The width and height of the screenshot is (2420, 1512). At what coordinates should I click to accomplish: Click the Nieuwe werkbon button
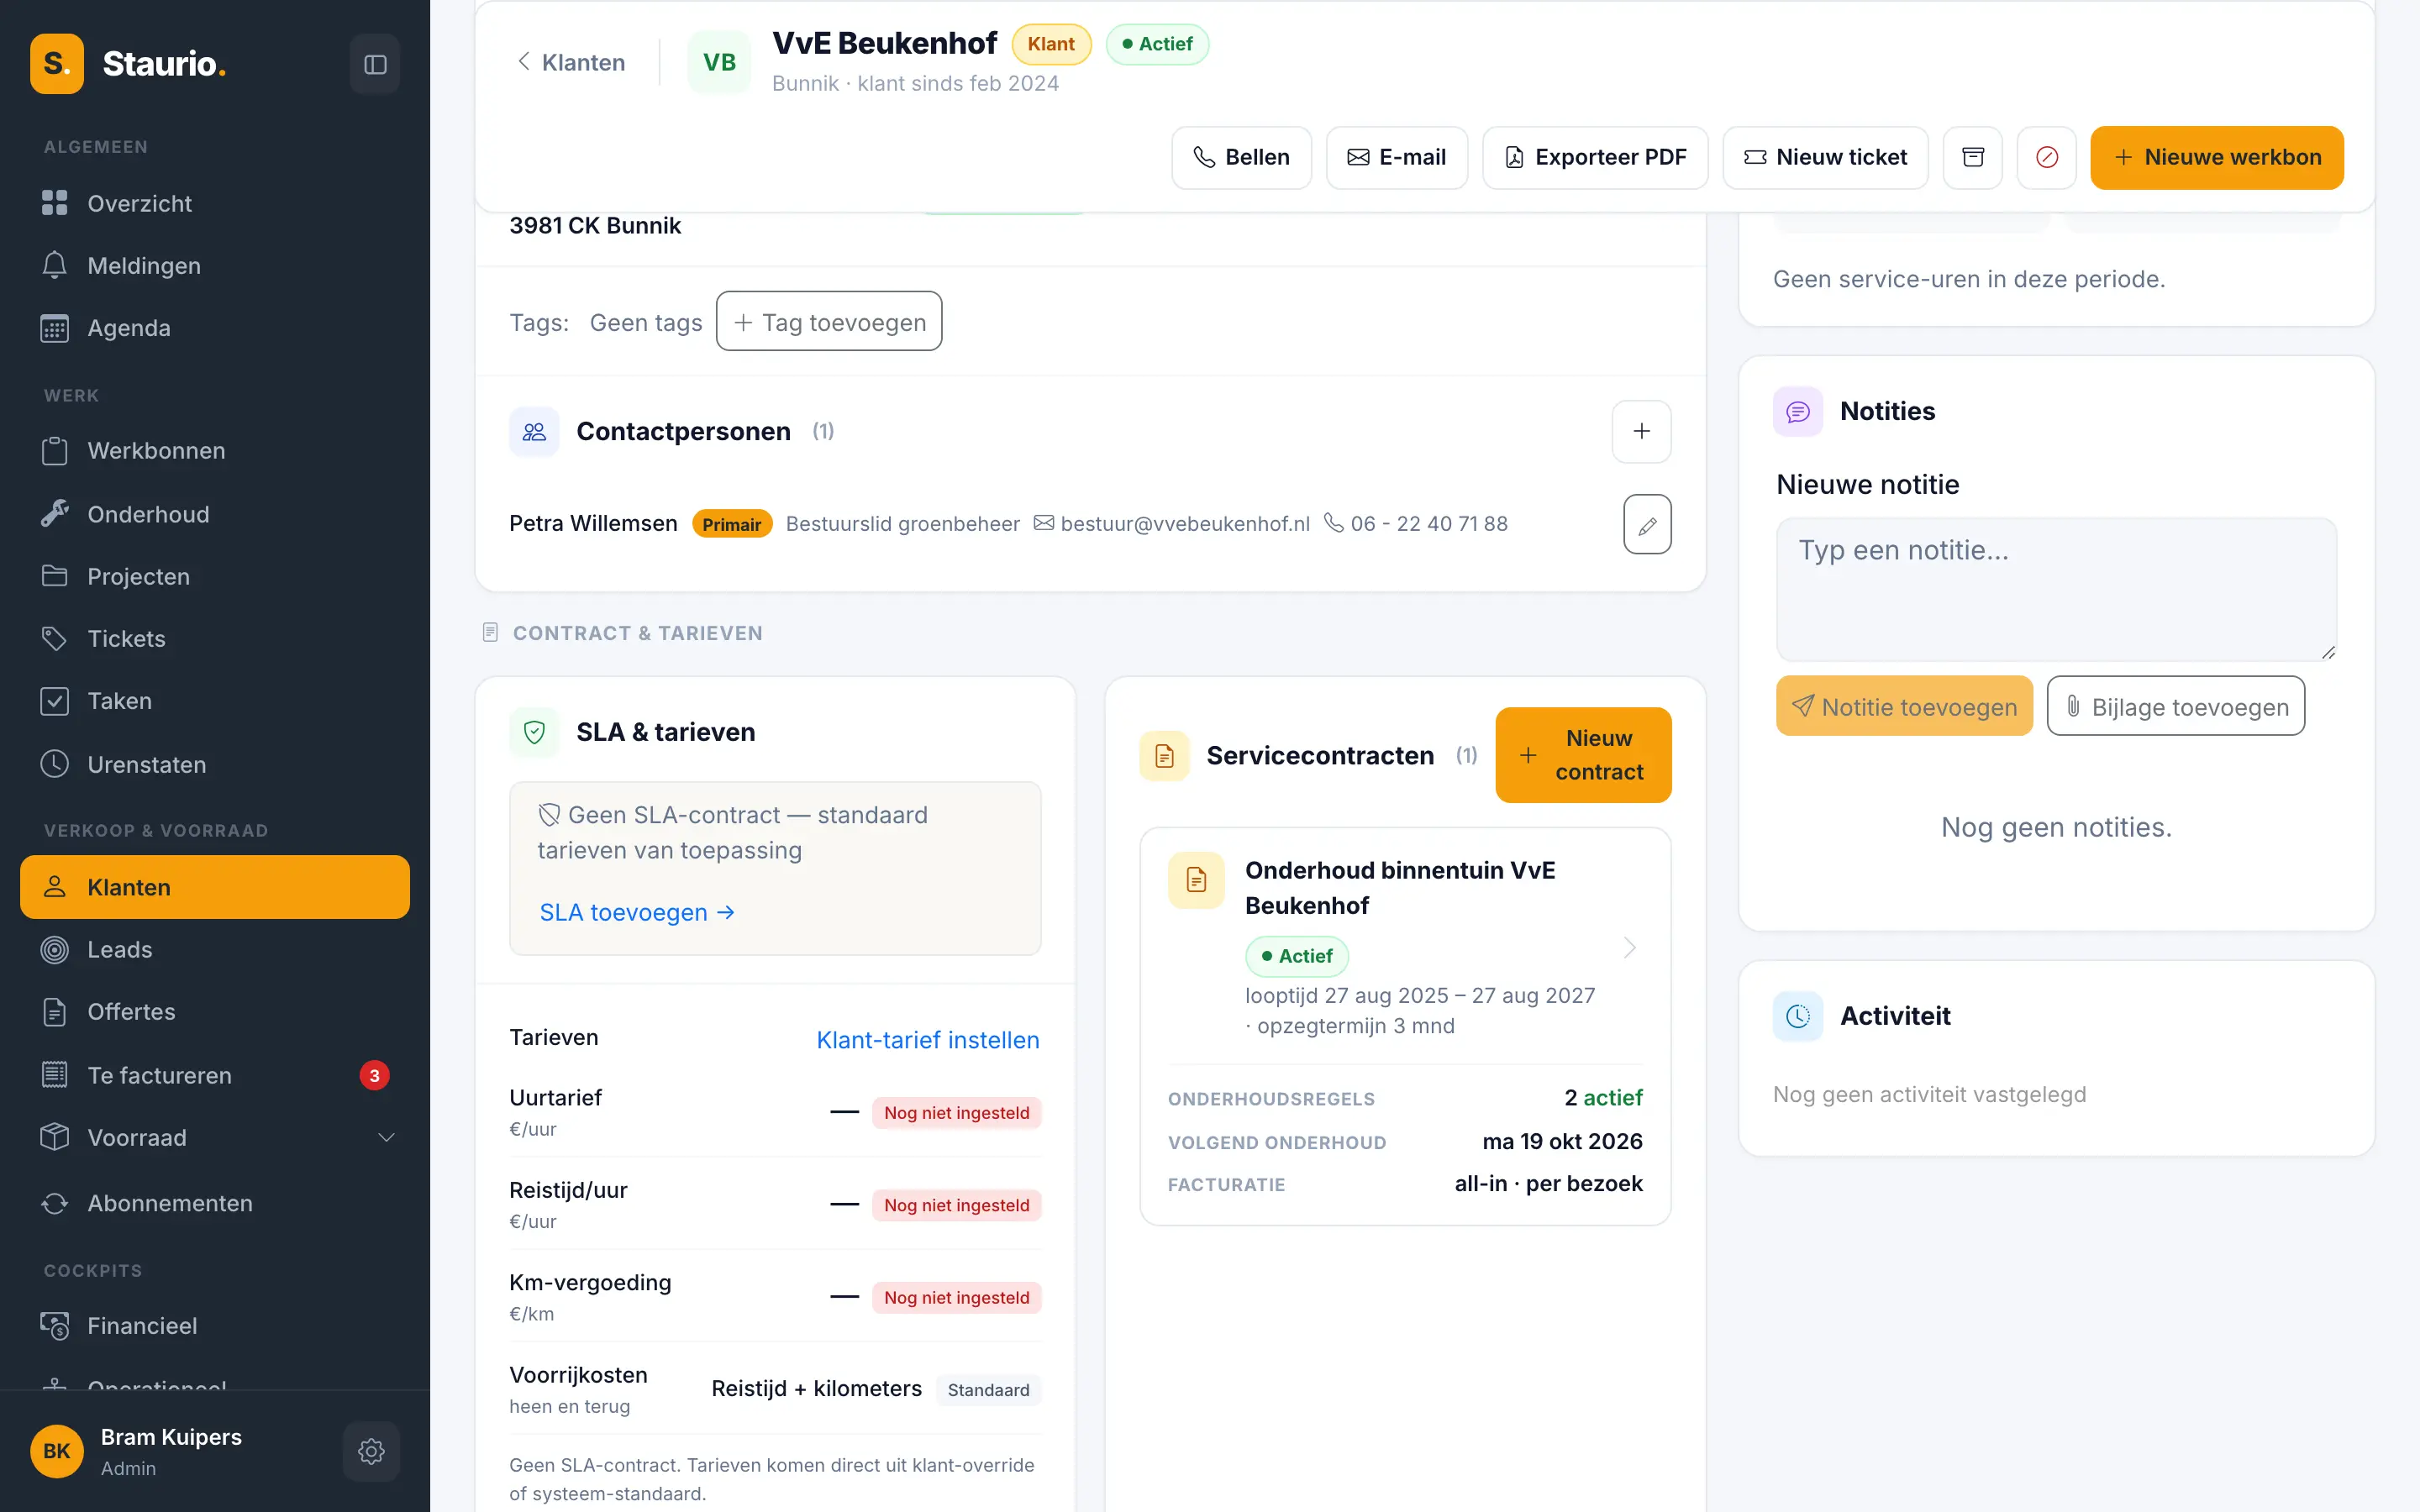tap(2216, 157)
